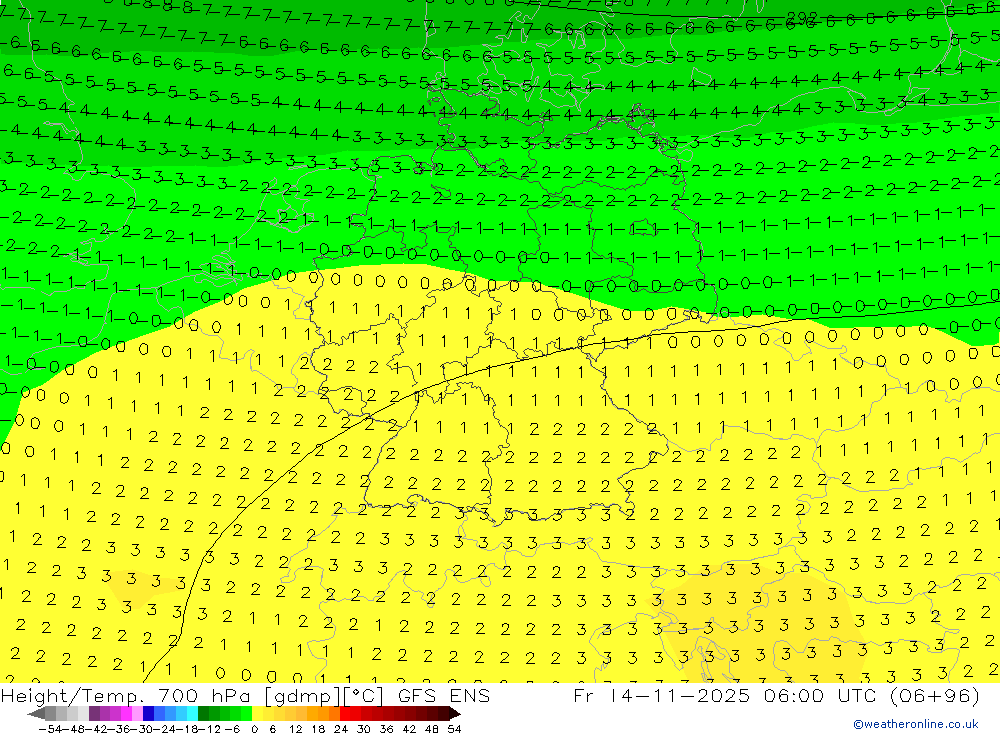Image resolution: width=1000 pixels, height=733 pixels.
Task: Click the legend value '18'
Action: click(x=318, y=729)
